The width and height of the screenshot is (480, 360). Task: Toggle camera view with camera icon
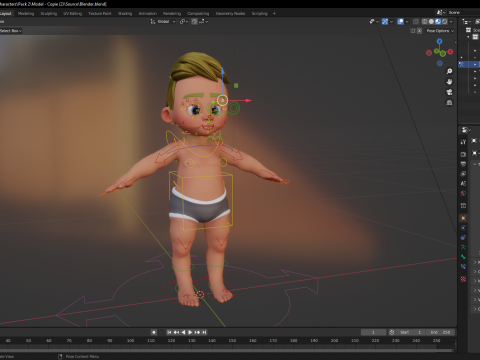pyautogui.click(x=449, y=92)
